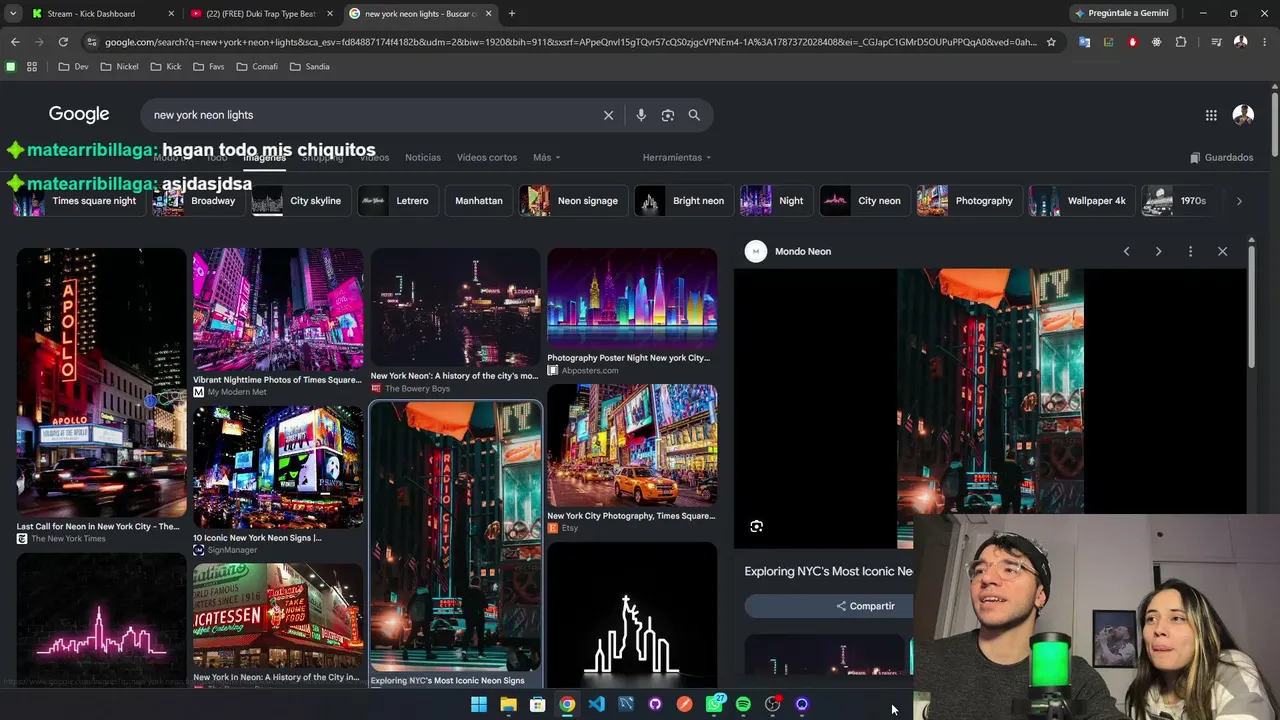Filter by the Wallpaper 4k chip

coord(1082,201)
